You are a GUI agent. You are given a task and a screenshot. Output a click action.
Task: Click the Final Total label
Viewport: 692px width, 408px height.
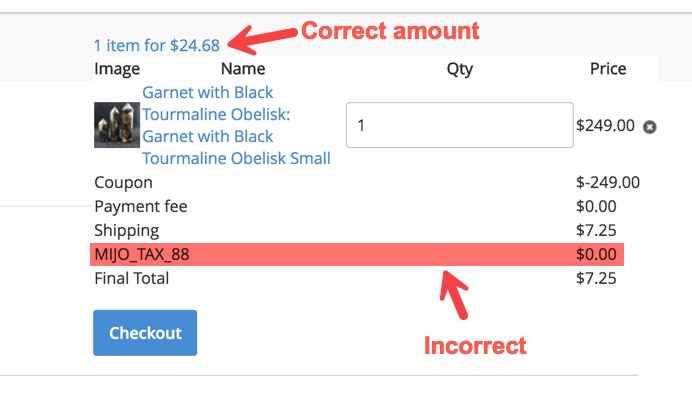(132, 278)
